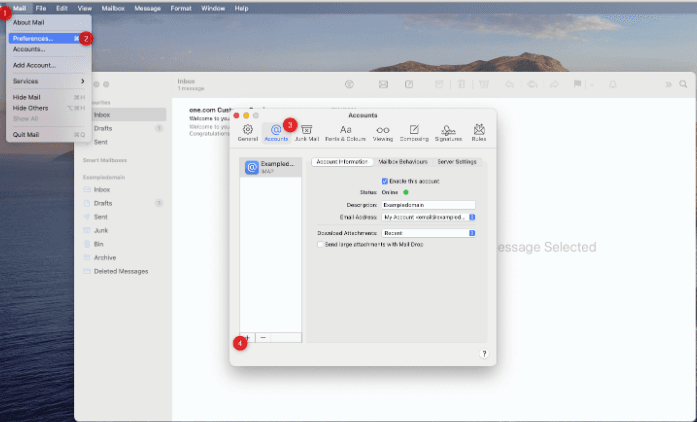Switch to the Mailbox Behaviours tab
Screen dimensions: 697x422
tap(403, 161)
